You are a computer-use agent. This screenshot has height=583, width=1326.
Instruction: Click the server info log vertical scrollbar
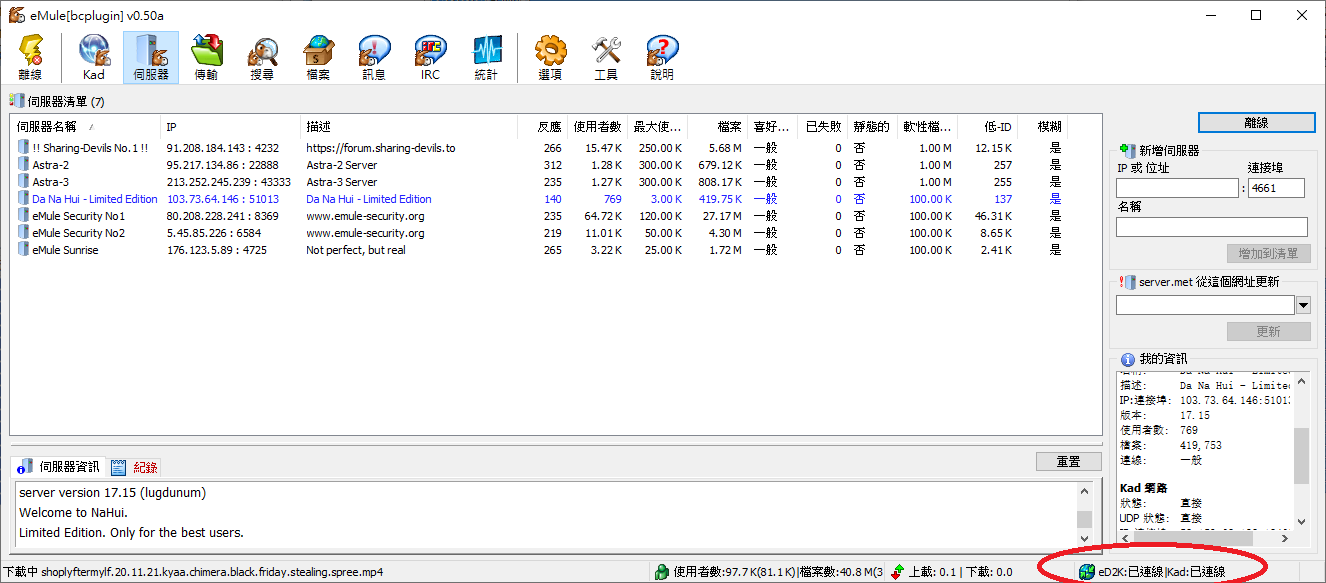coord(1085,518)
